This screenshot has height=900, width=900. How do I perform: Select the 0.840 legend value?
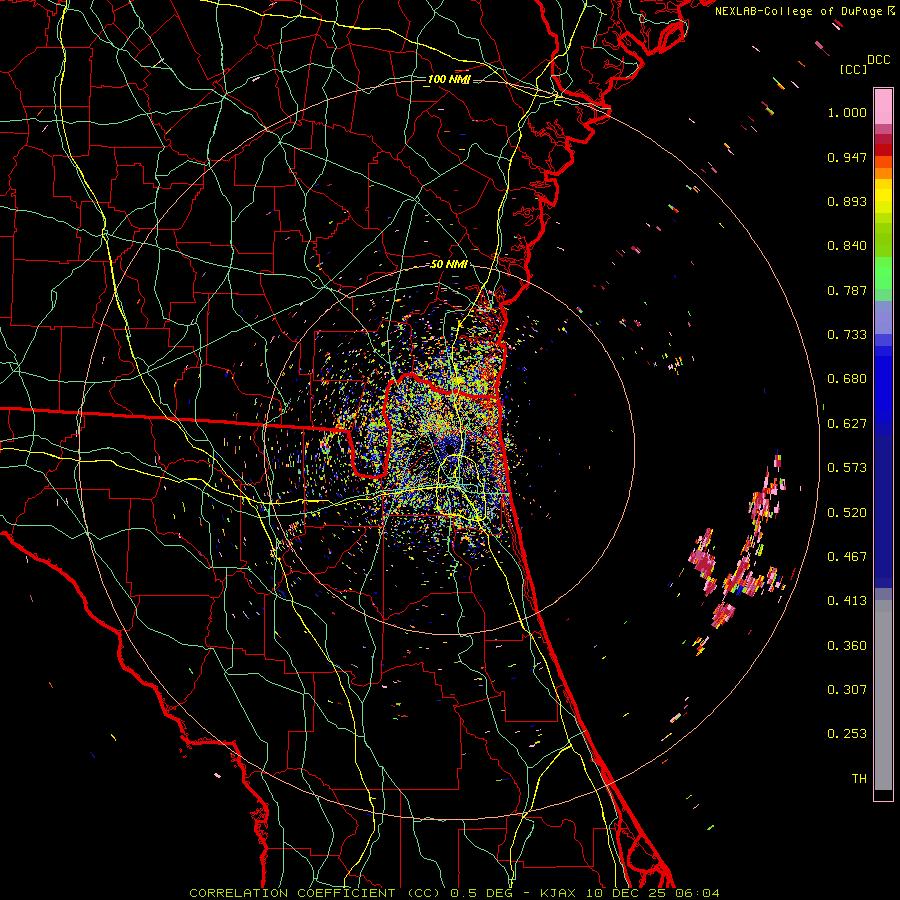(847, 246)
